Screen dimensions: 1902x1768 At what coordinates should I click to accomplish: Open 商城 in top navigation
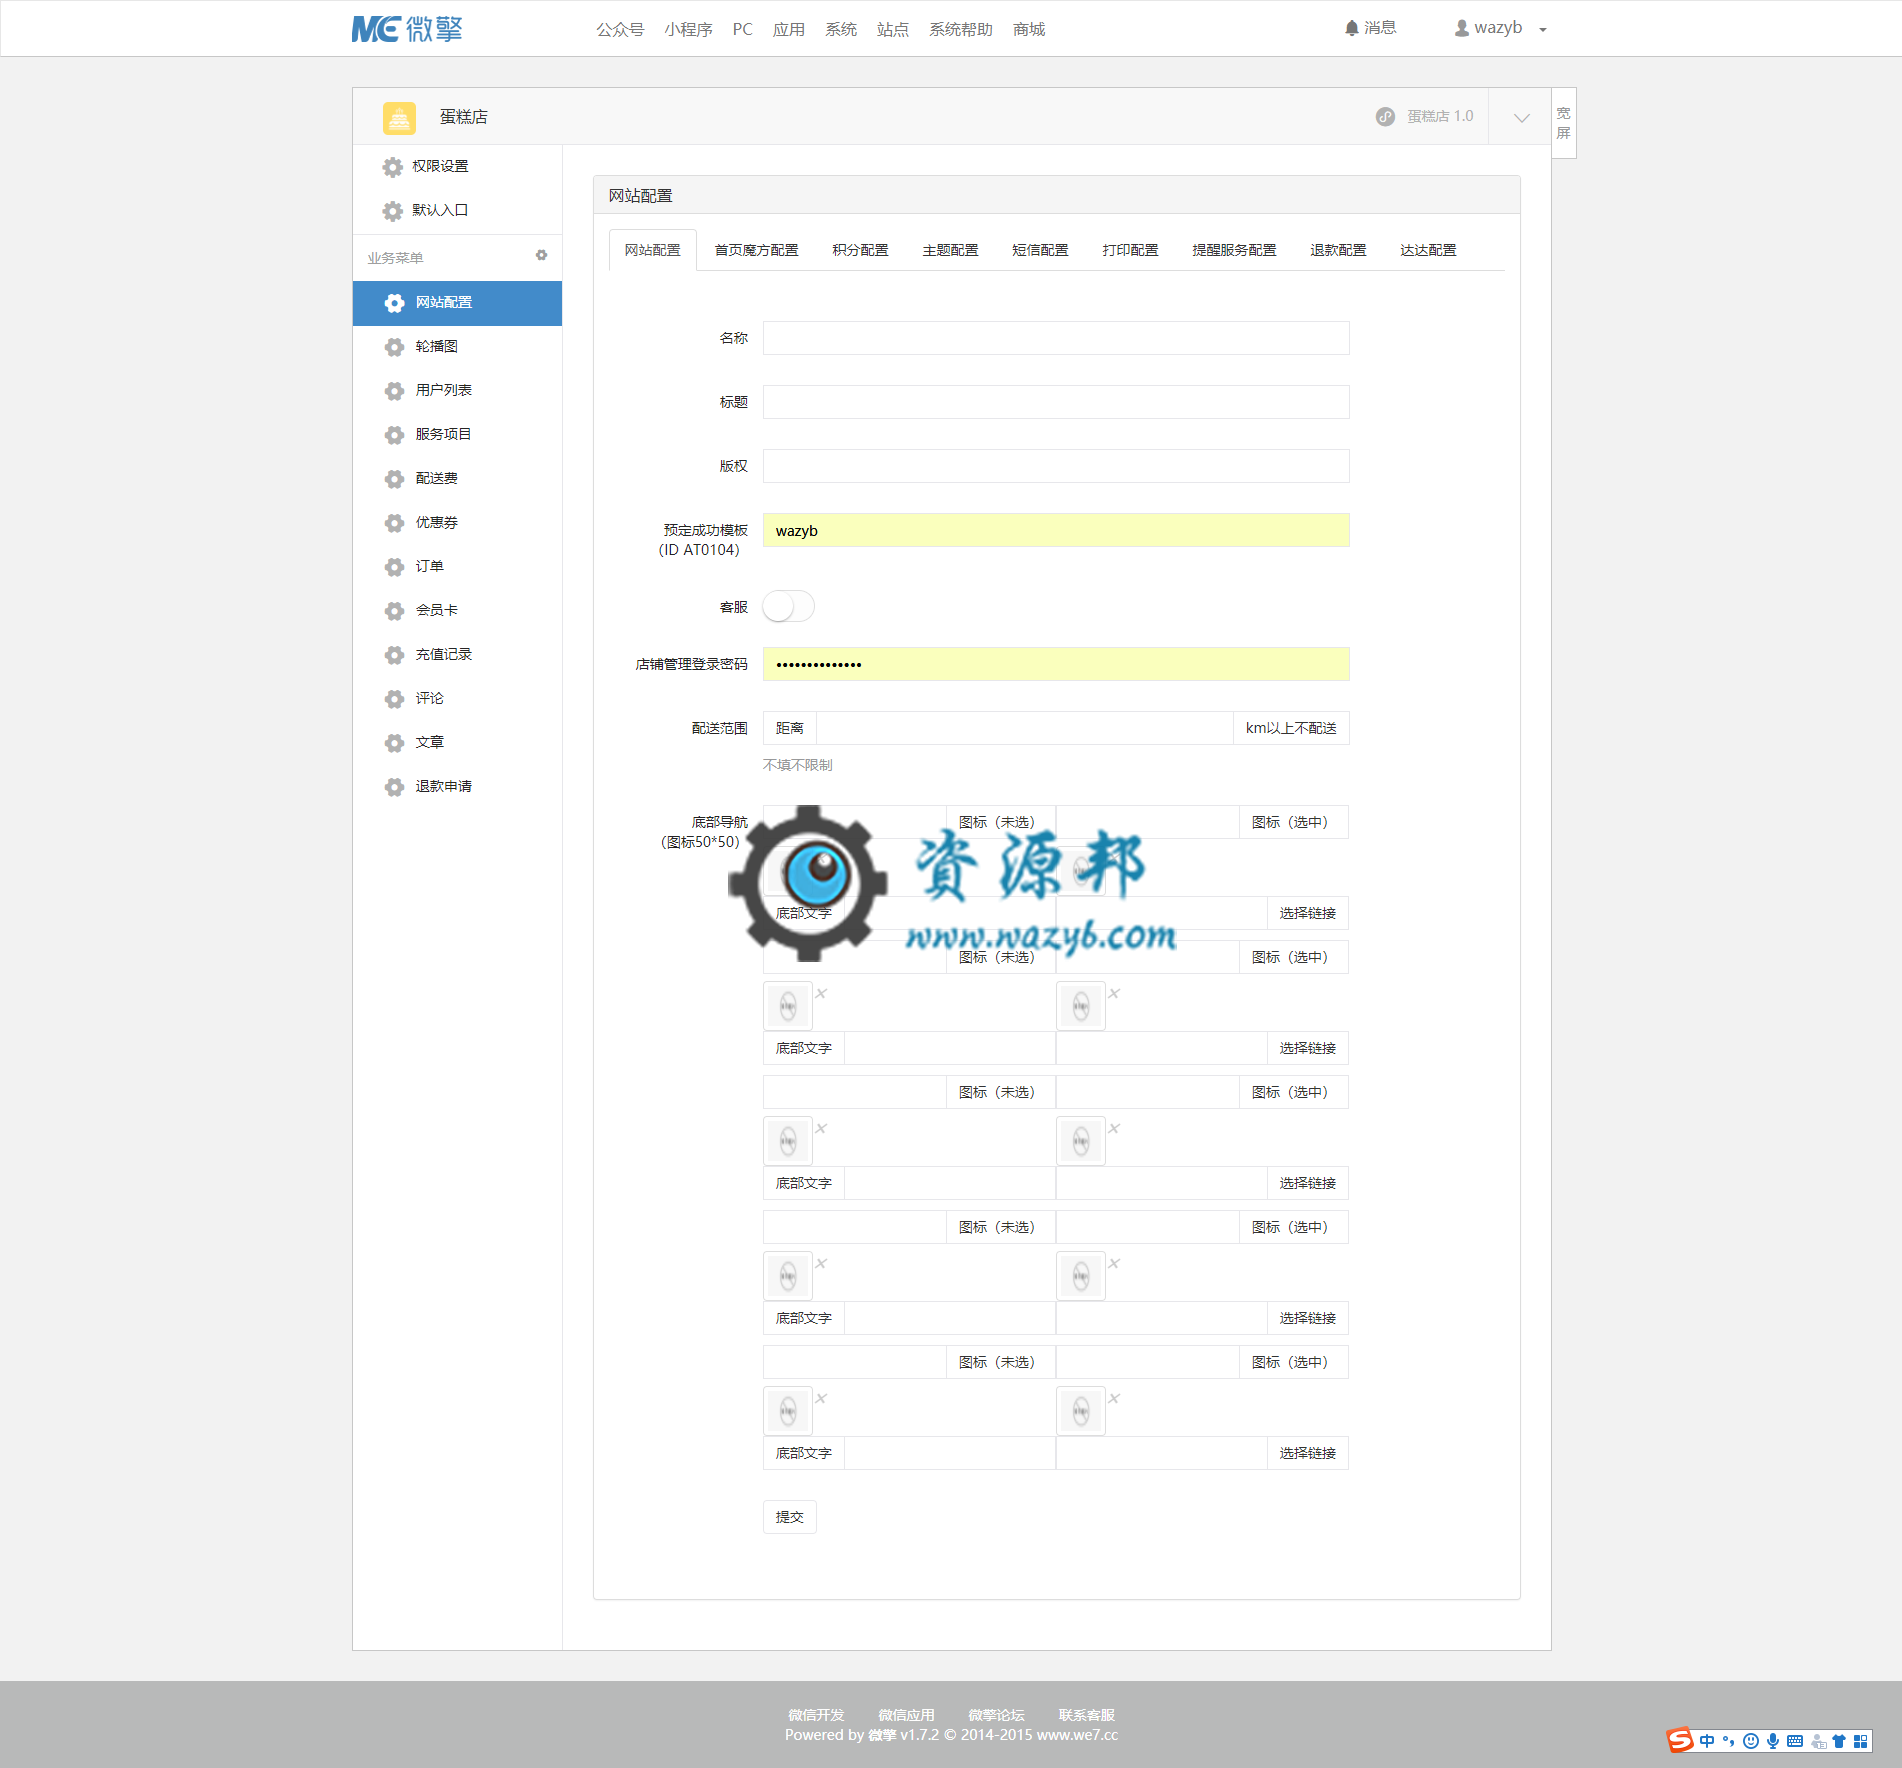[1028, 29]
